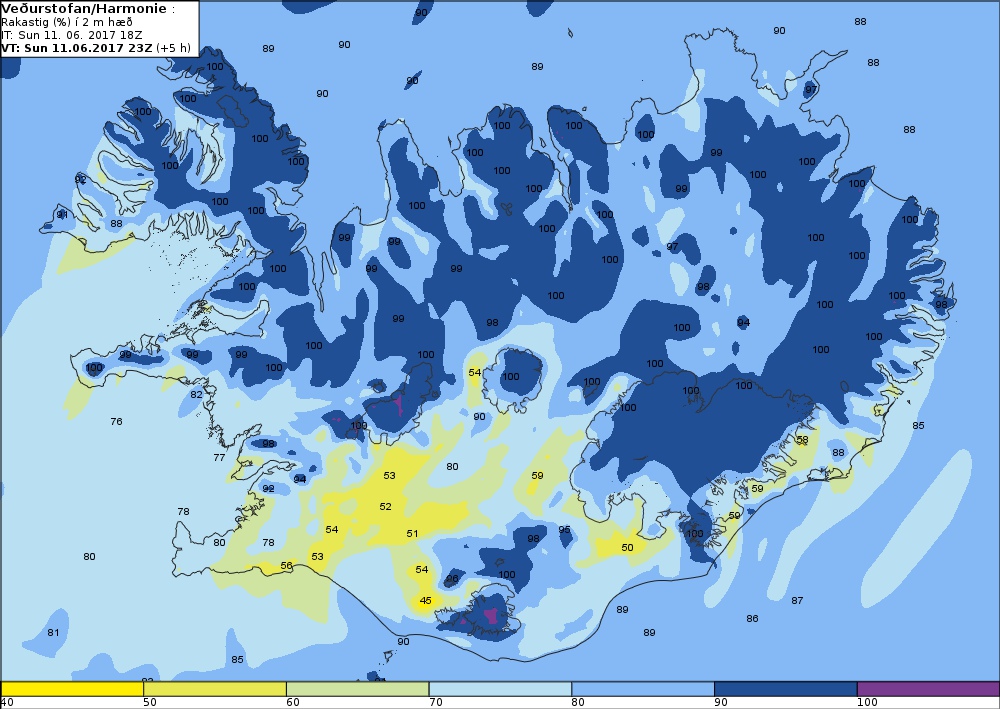
Task: Click the humidity value '52' on the map
Action: coord(385,507)
